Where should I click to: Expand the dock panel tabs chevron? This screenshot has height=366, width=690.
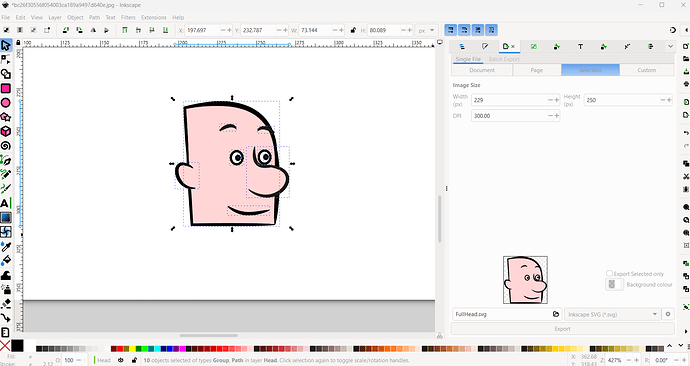670,46
